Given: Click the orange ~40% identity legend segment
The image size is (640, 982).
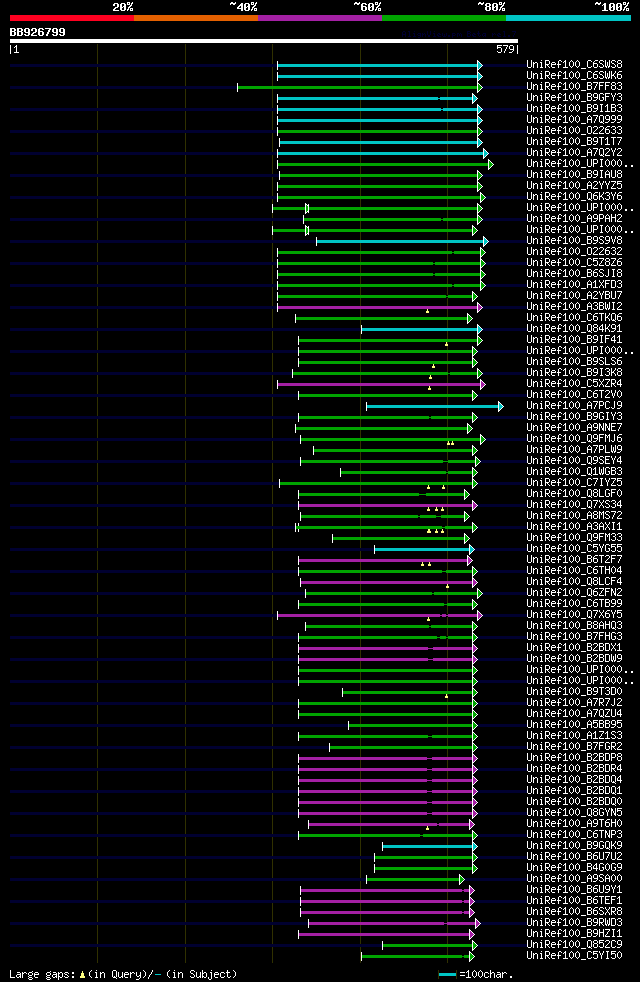Looking at the screenshot, I should pyautogui.click(x=196, y=18).
